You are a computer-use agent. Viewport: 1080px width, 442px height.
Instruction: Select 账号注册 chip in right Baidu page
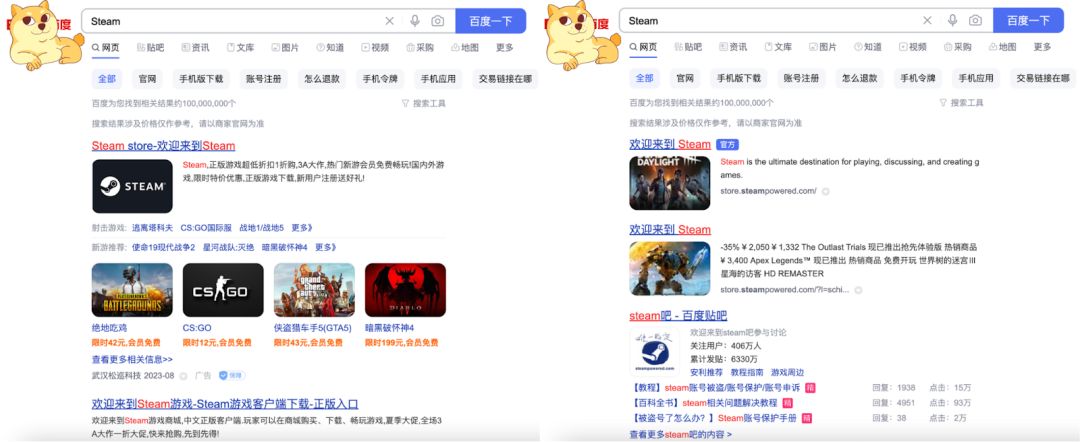tap(802, 78)
